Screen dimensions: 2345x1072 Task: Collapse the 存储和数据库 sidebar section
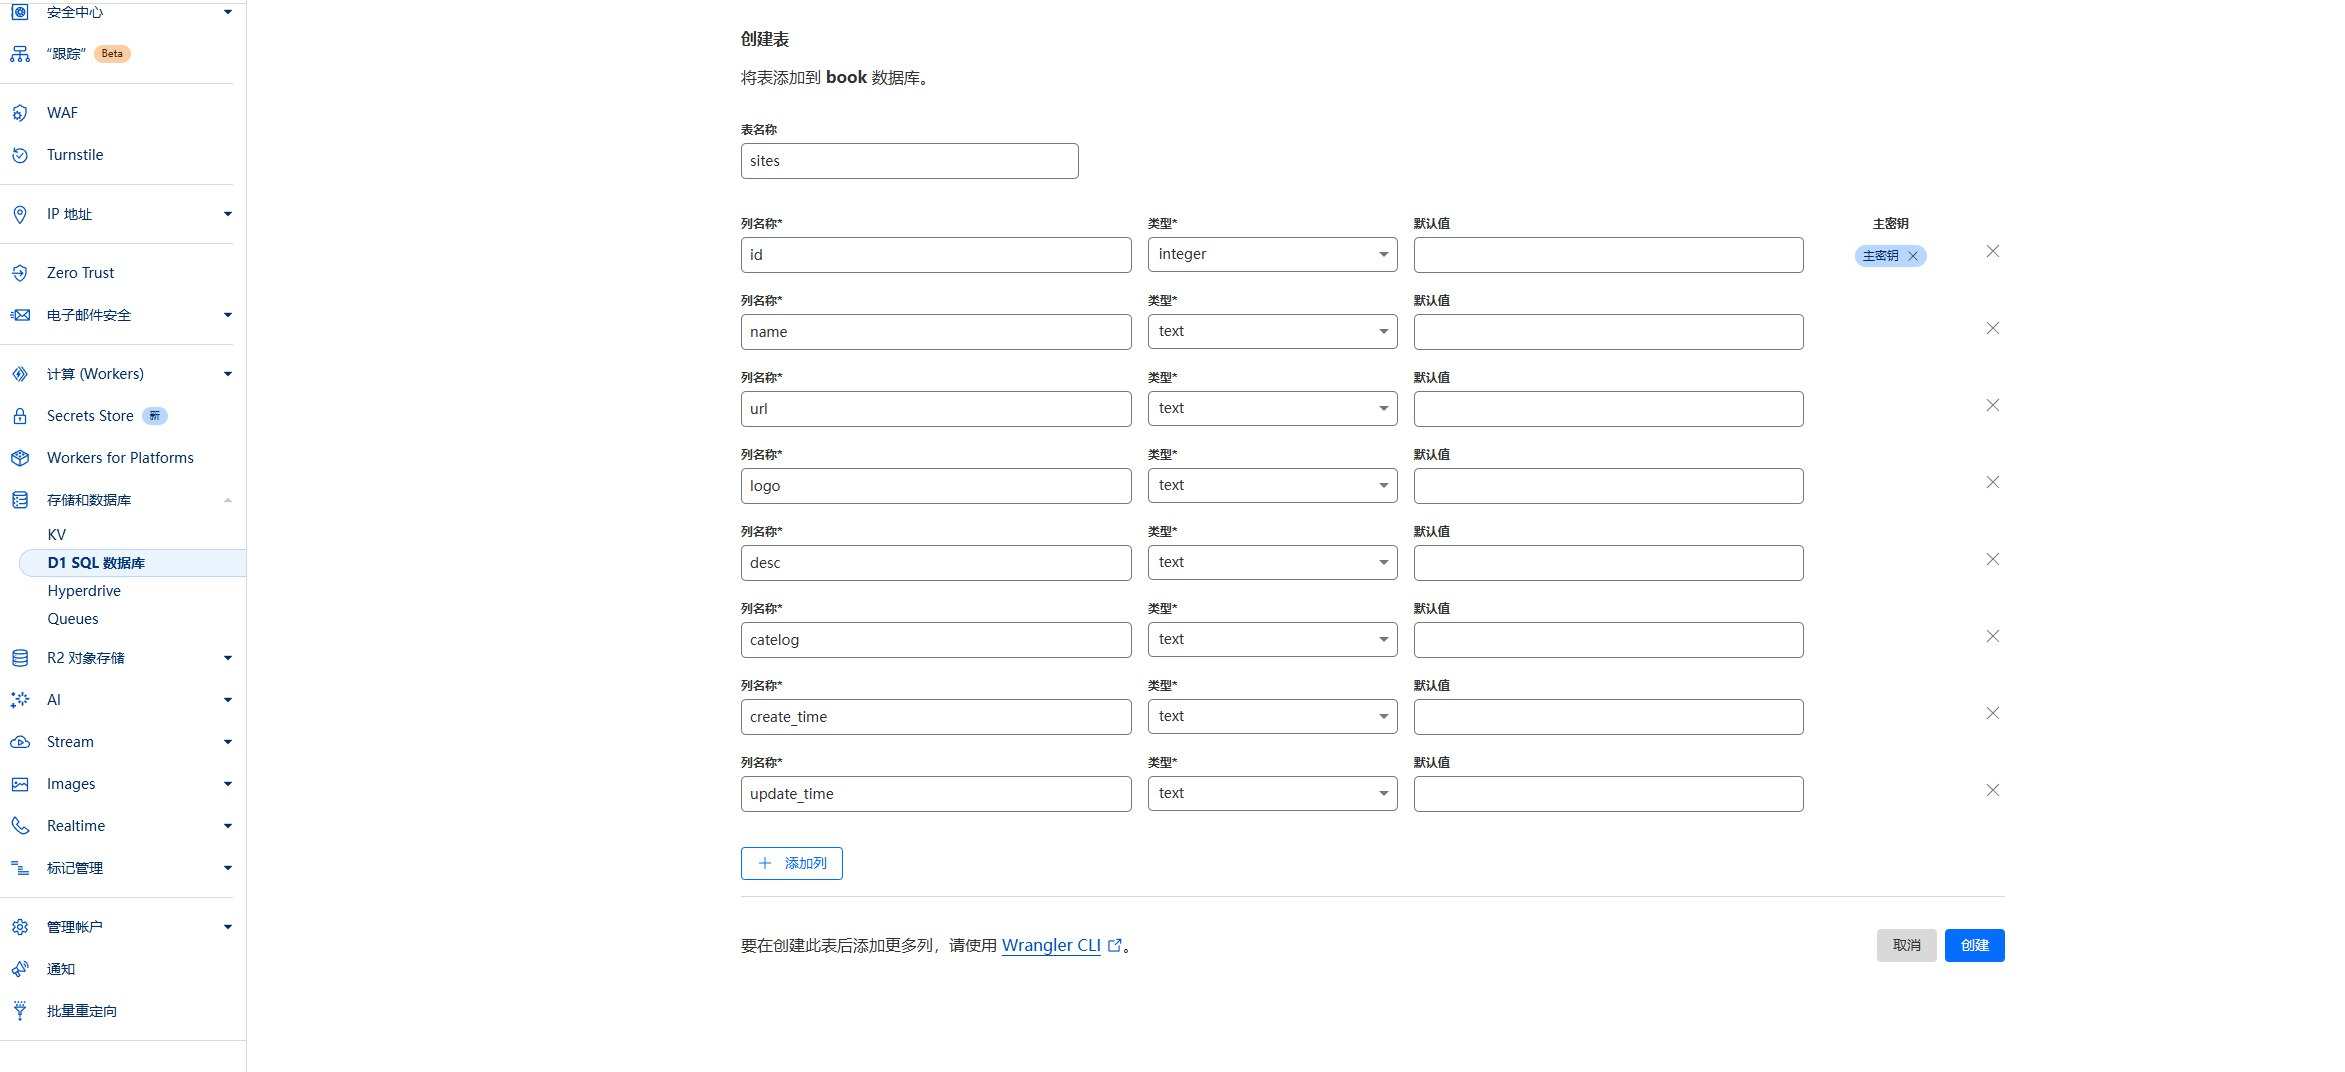pos(228,500)
